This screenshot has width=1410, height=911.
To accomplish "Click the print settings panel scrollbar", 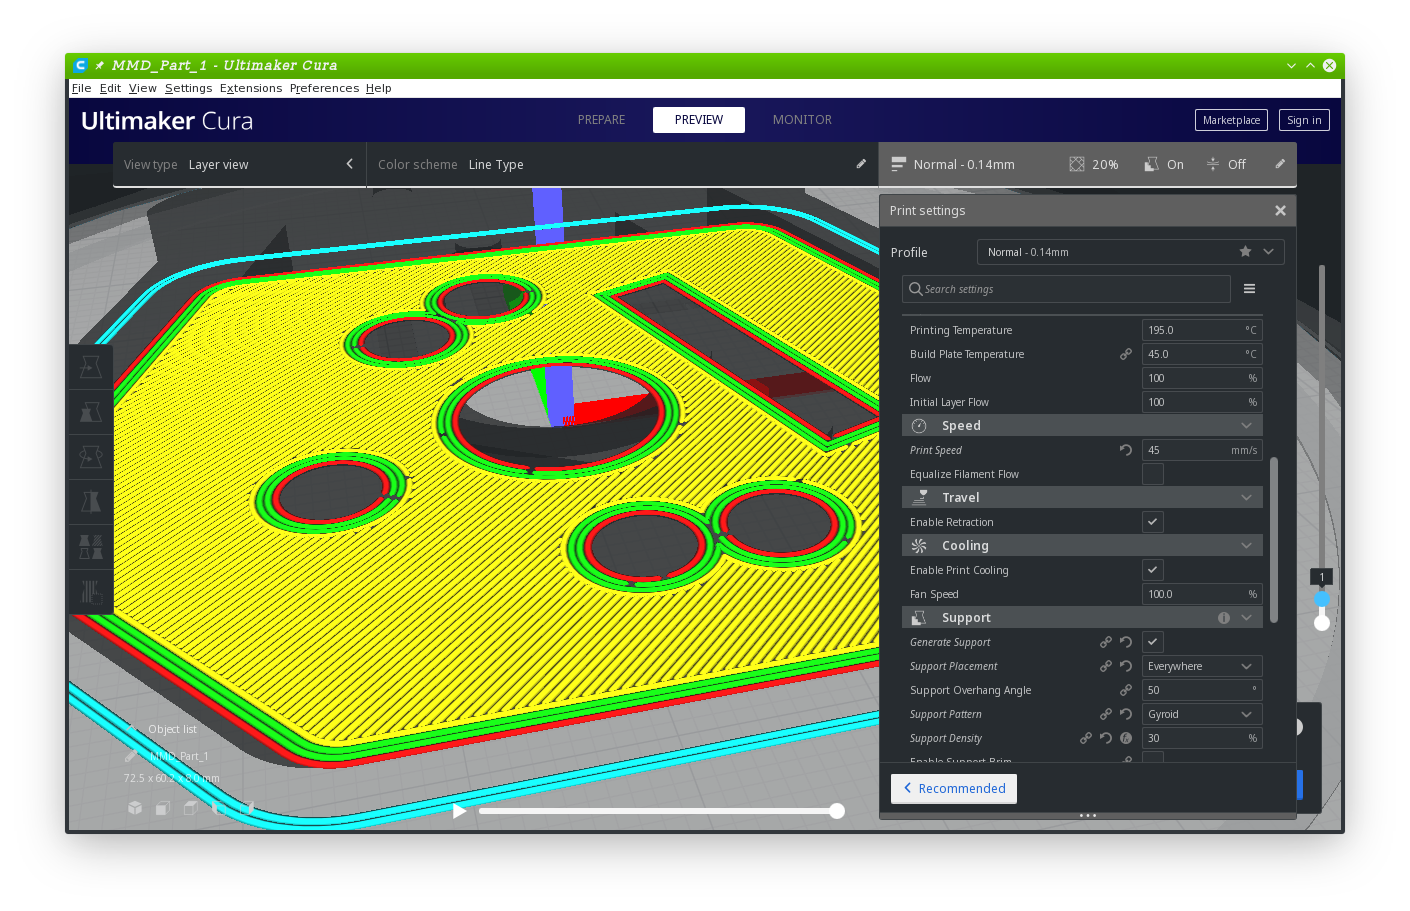I will pos(1274,540).
